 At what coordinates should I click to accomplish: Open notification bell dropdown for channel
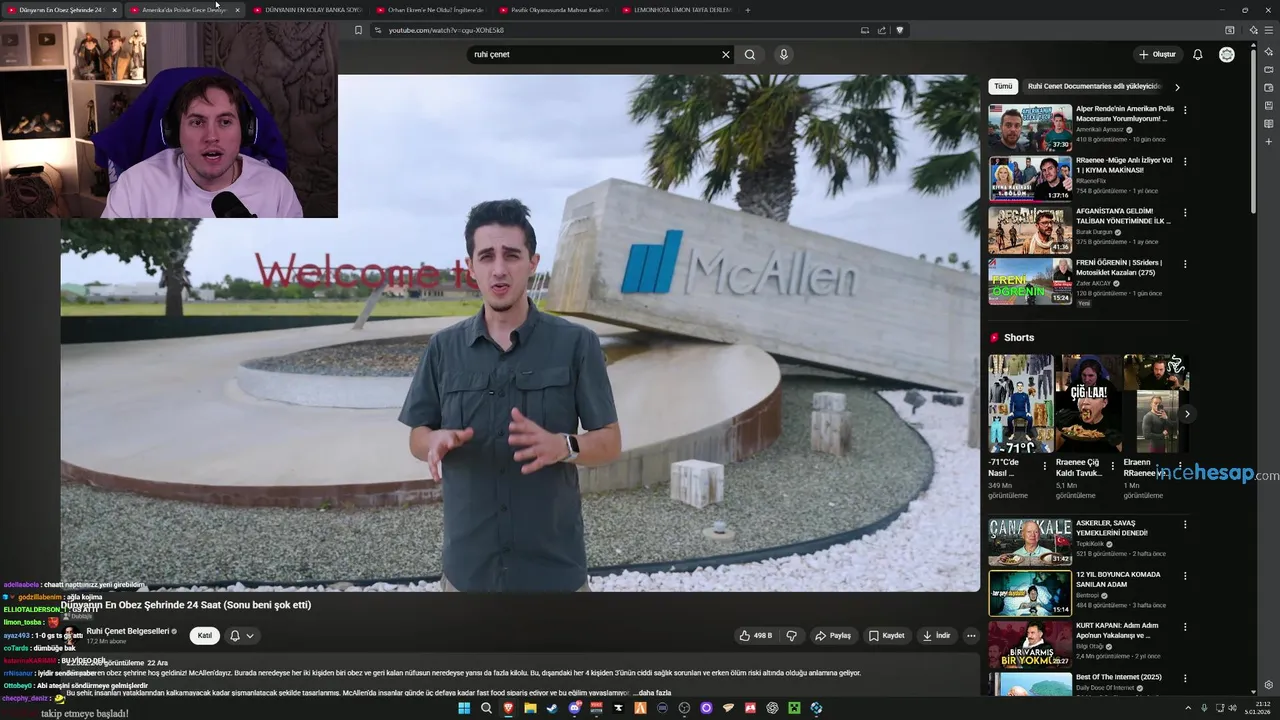(242, 635)
